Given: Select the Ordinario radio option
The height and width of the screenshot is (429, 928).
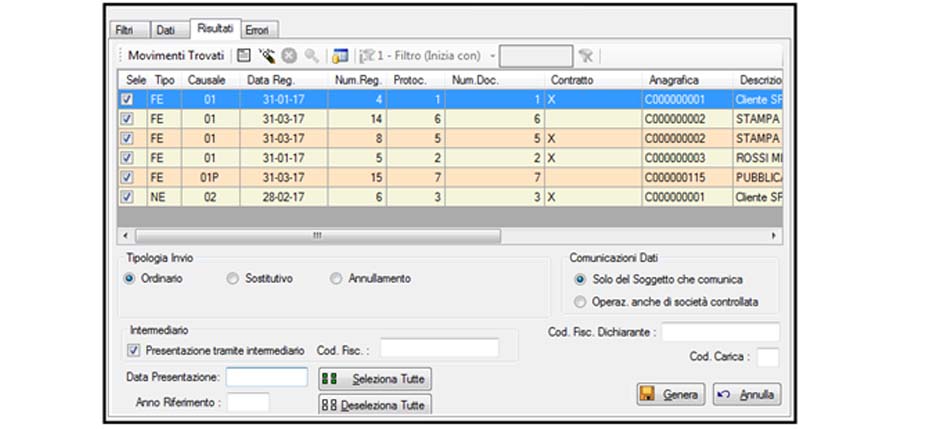Looking at the screenshot, I should [130, 278].
